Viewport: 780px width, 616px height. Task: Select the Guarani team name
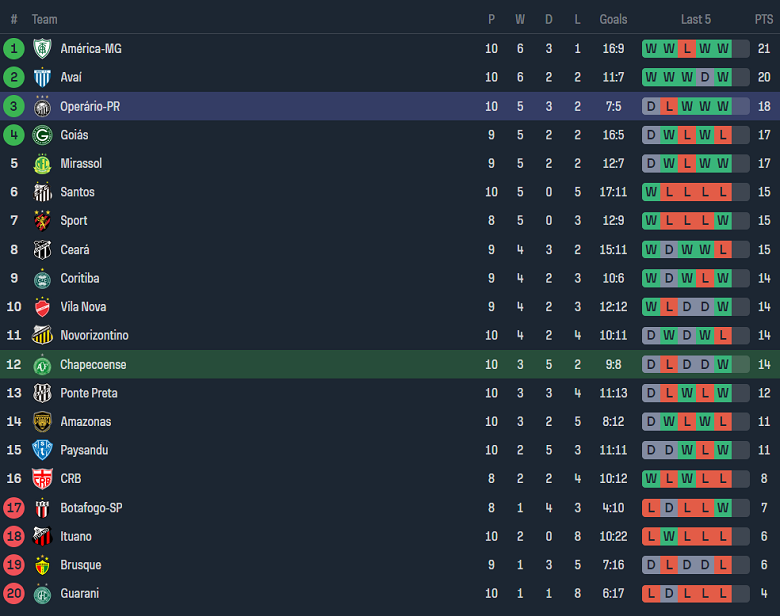(x=80, y=593)
